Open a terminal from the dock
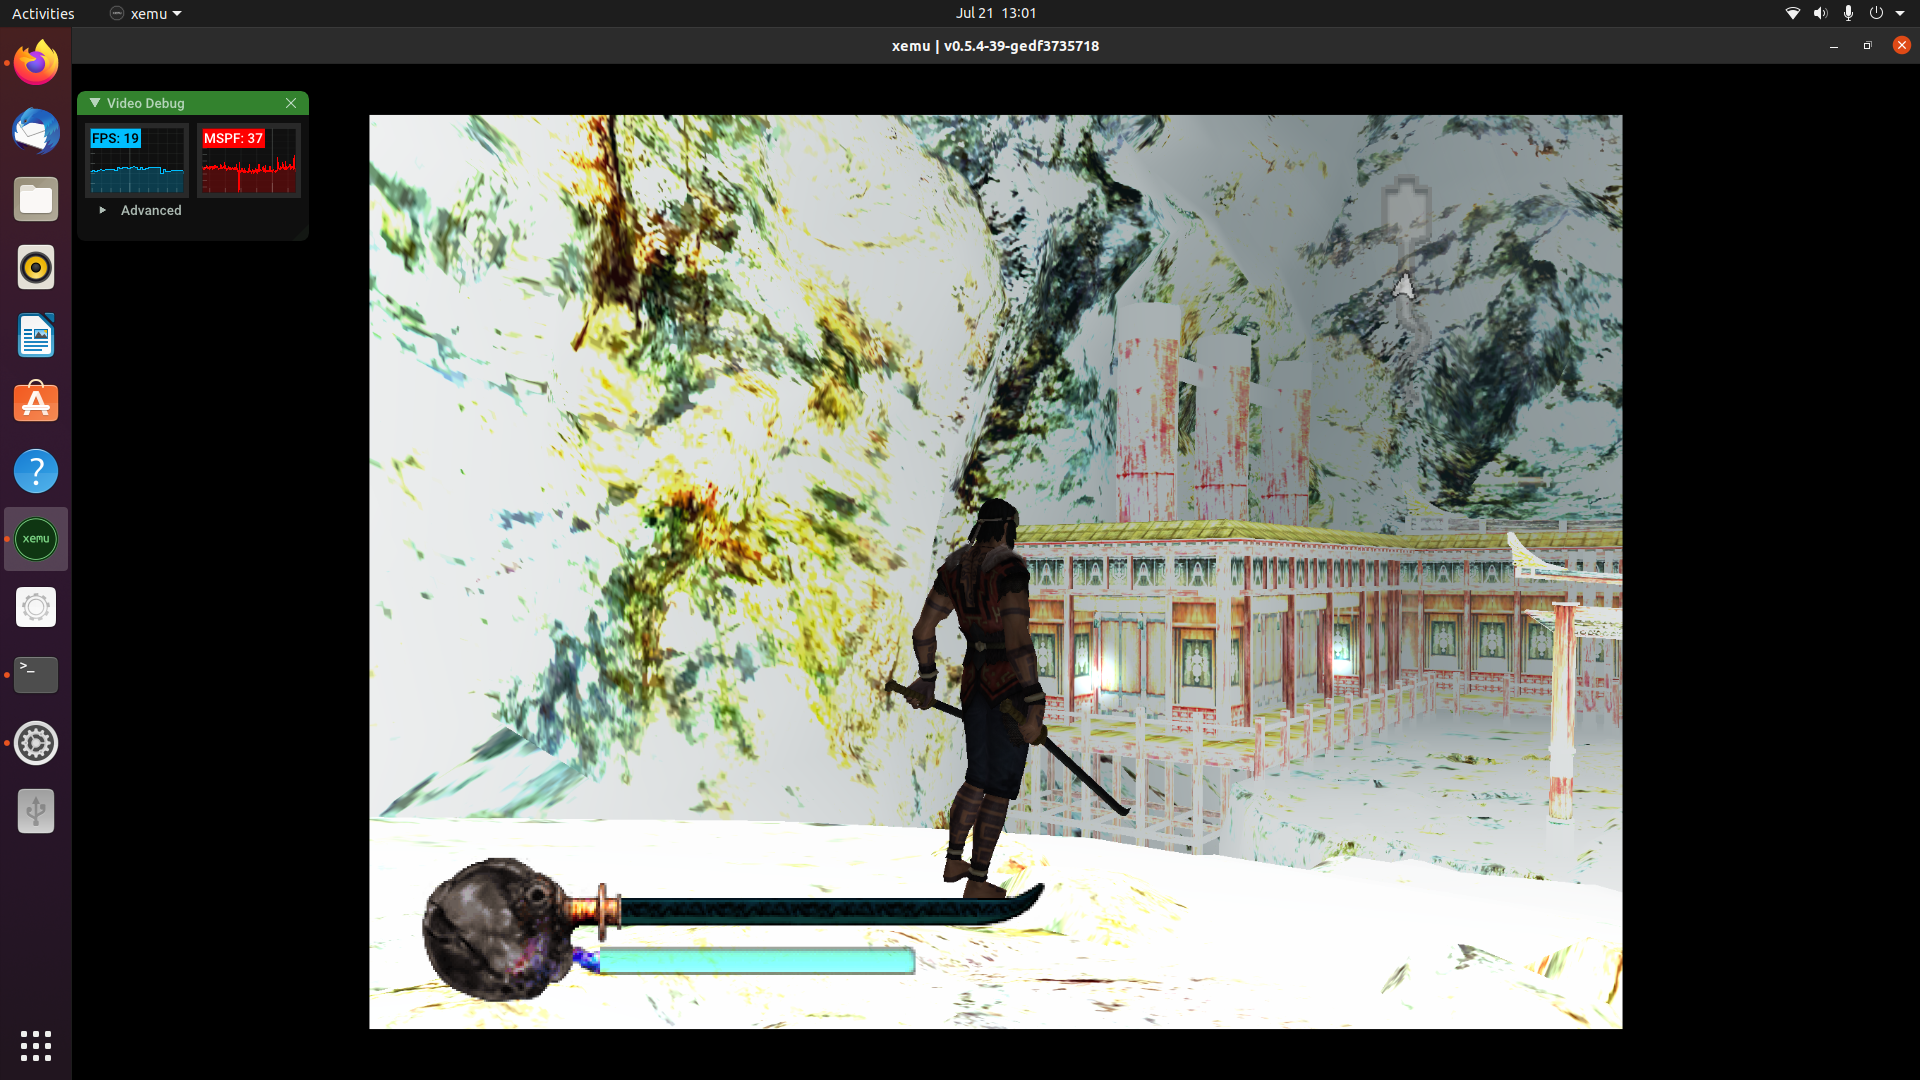Image resolution: width=1920 pixels, height=1080 pixels. pyautogui.click(x=35, y=674)
